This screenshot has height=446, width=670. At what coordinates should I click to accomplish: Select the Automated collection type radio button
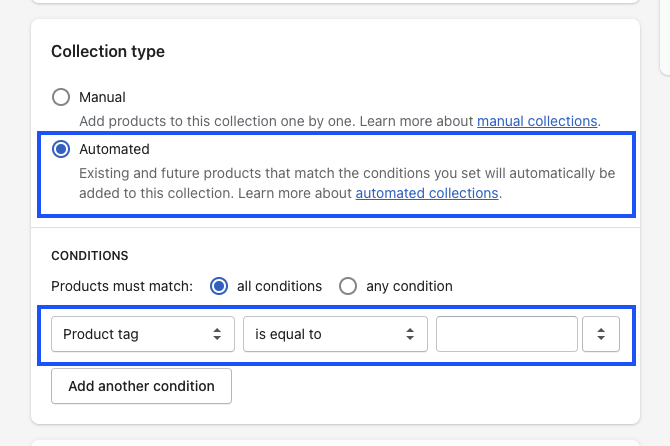[61, 149]
